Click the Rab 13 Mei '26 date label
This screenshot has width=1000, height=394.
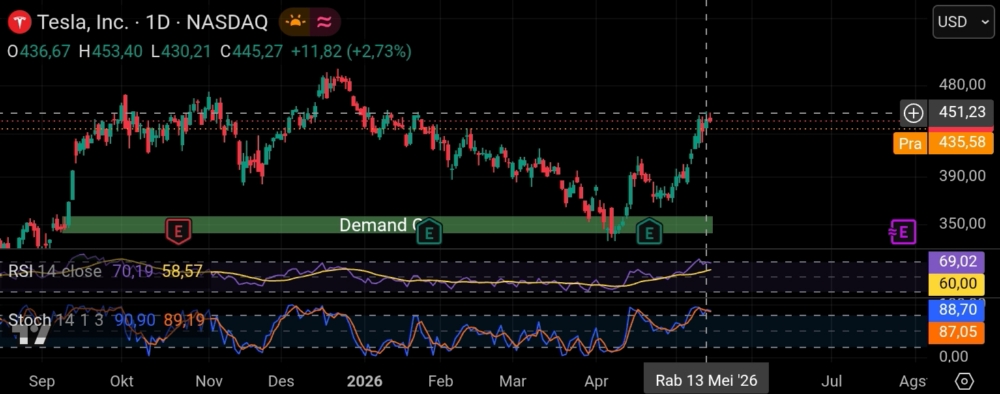tap(706, 381)
